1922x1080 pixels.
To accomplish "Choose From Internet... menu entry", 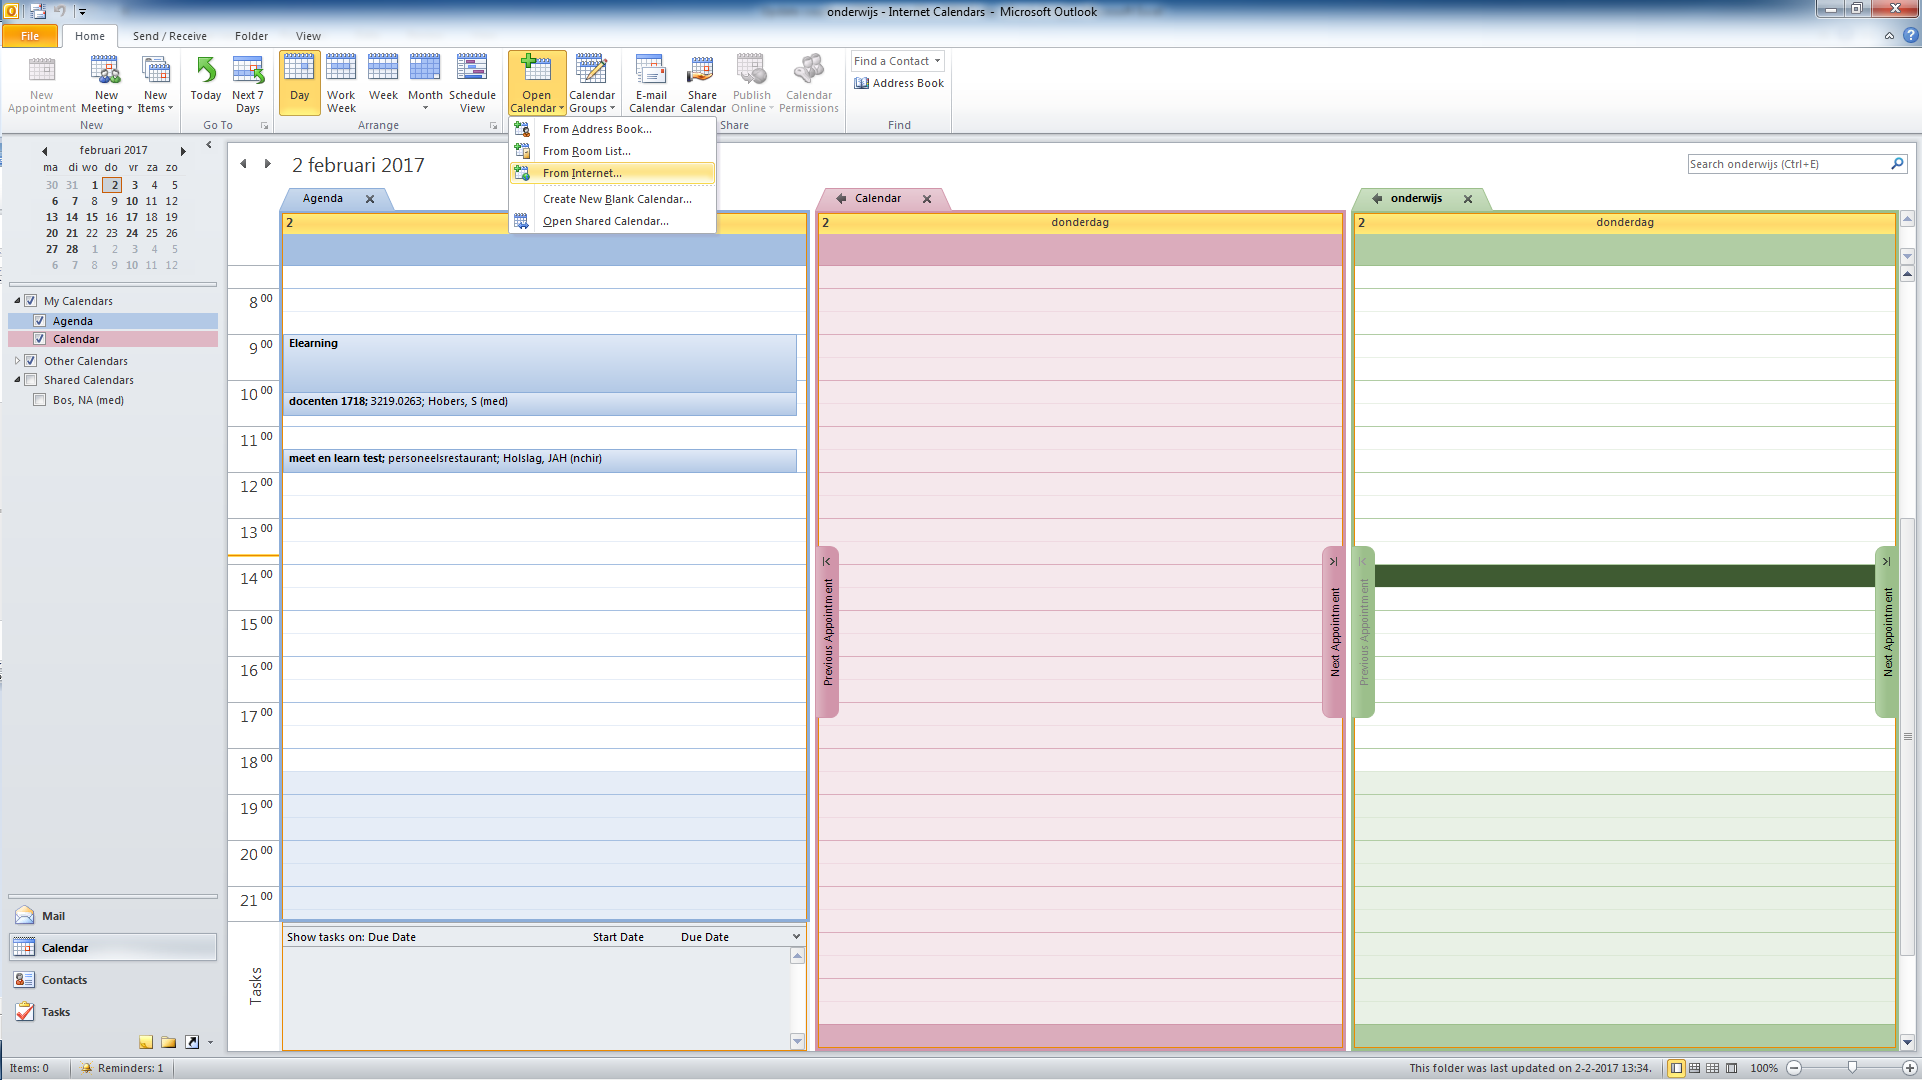I will [x=582, y=173].
